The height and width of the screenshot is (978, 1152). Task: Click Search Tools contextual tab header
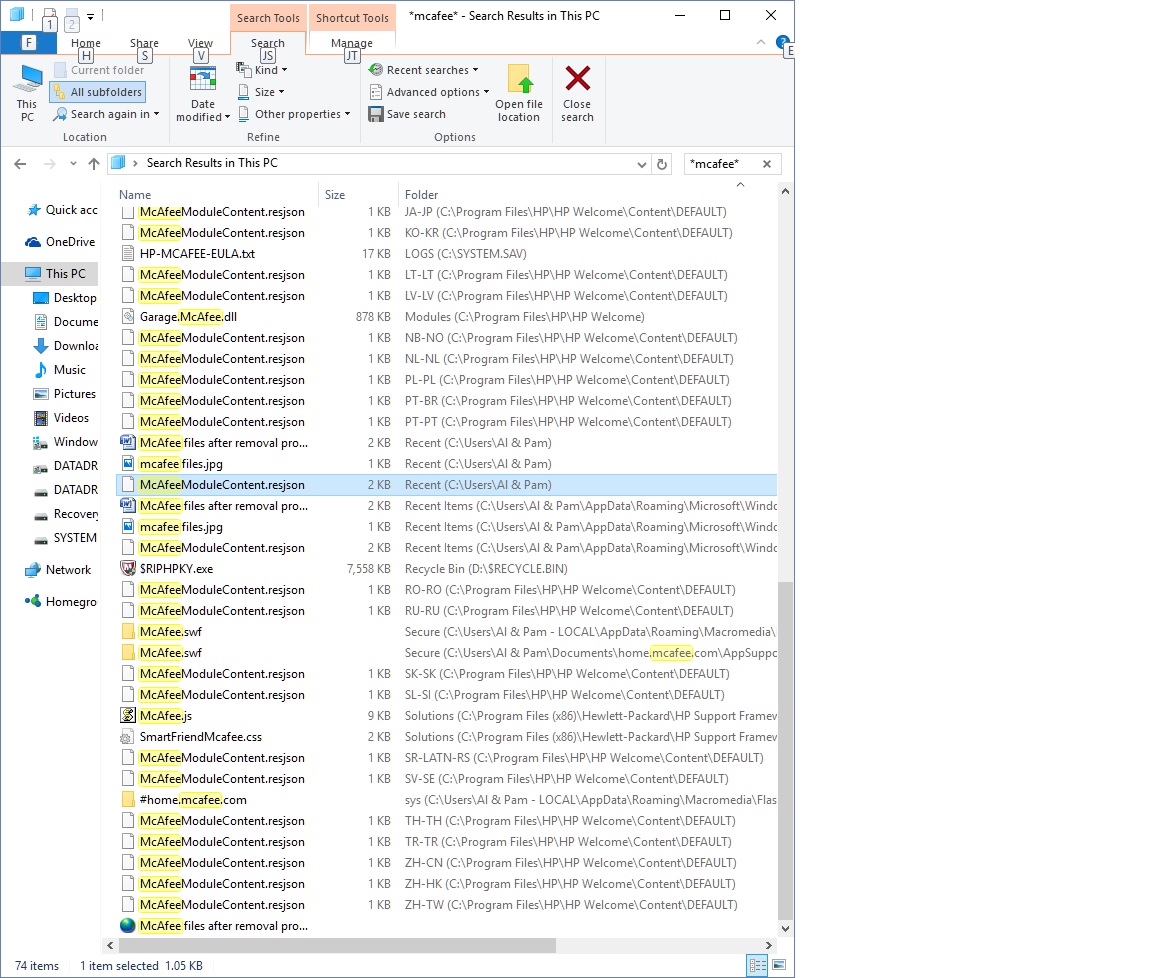[268, 18]
